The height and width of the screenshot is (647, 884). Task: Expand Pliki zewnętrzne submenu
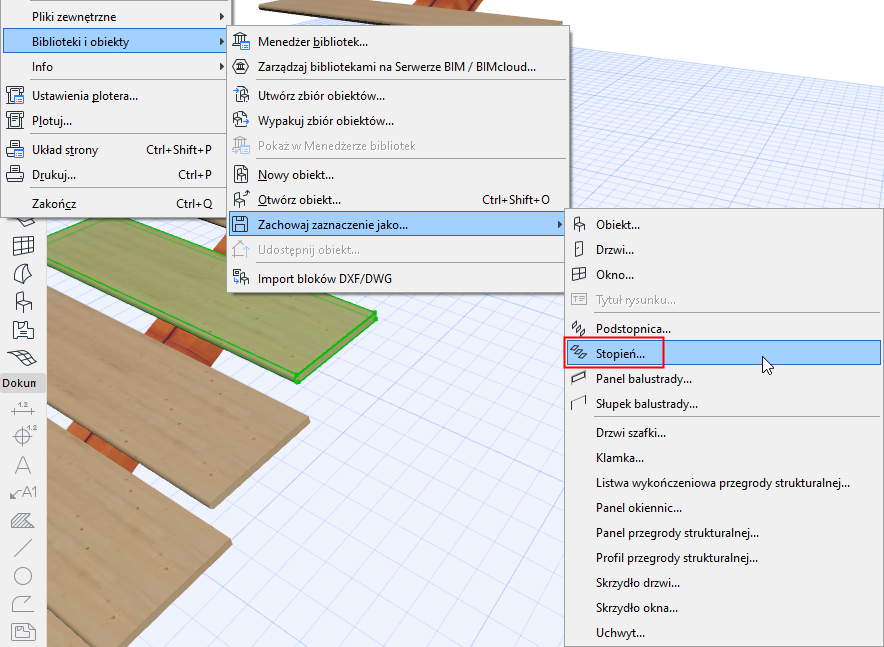[114, 17]
